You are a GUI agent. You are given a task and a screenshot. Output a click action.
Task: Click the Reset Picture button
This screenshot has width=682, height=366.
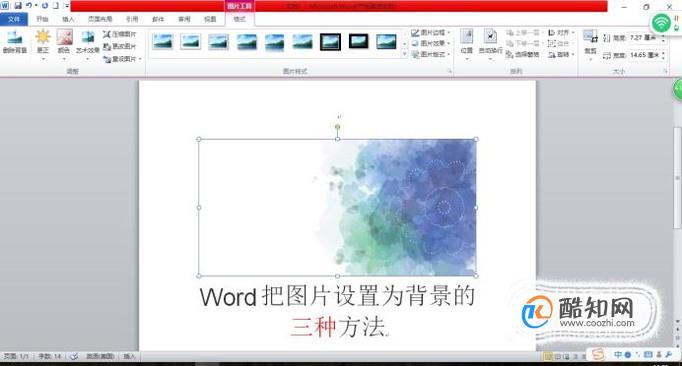pyautogui.click(x=122, y=59)
